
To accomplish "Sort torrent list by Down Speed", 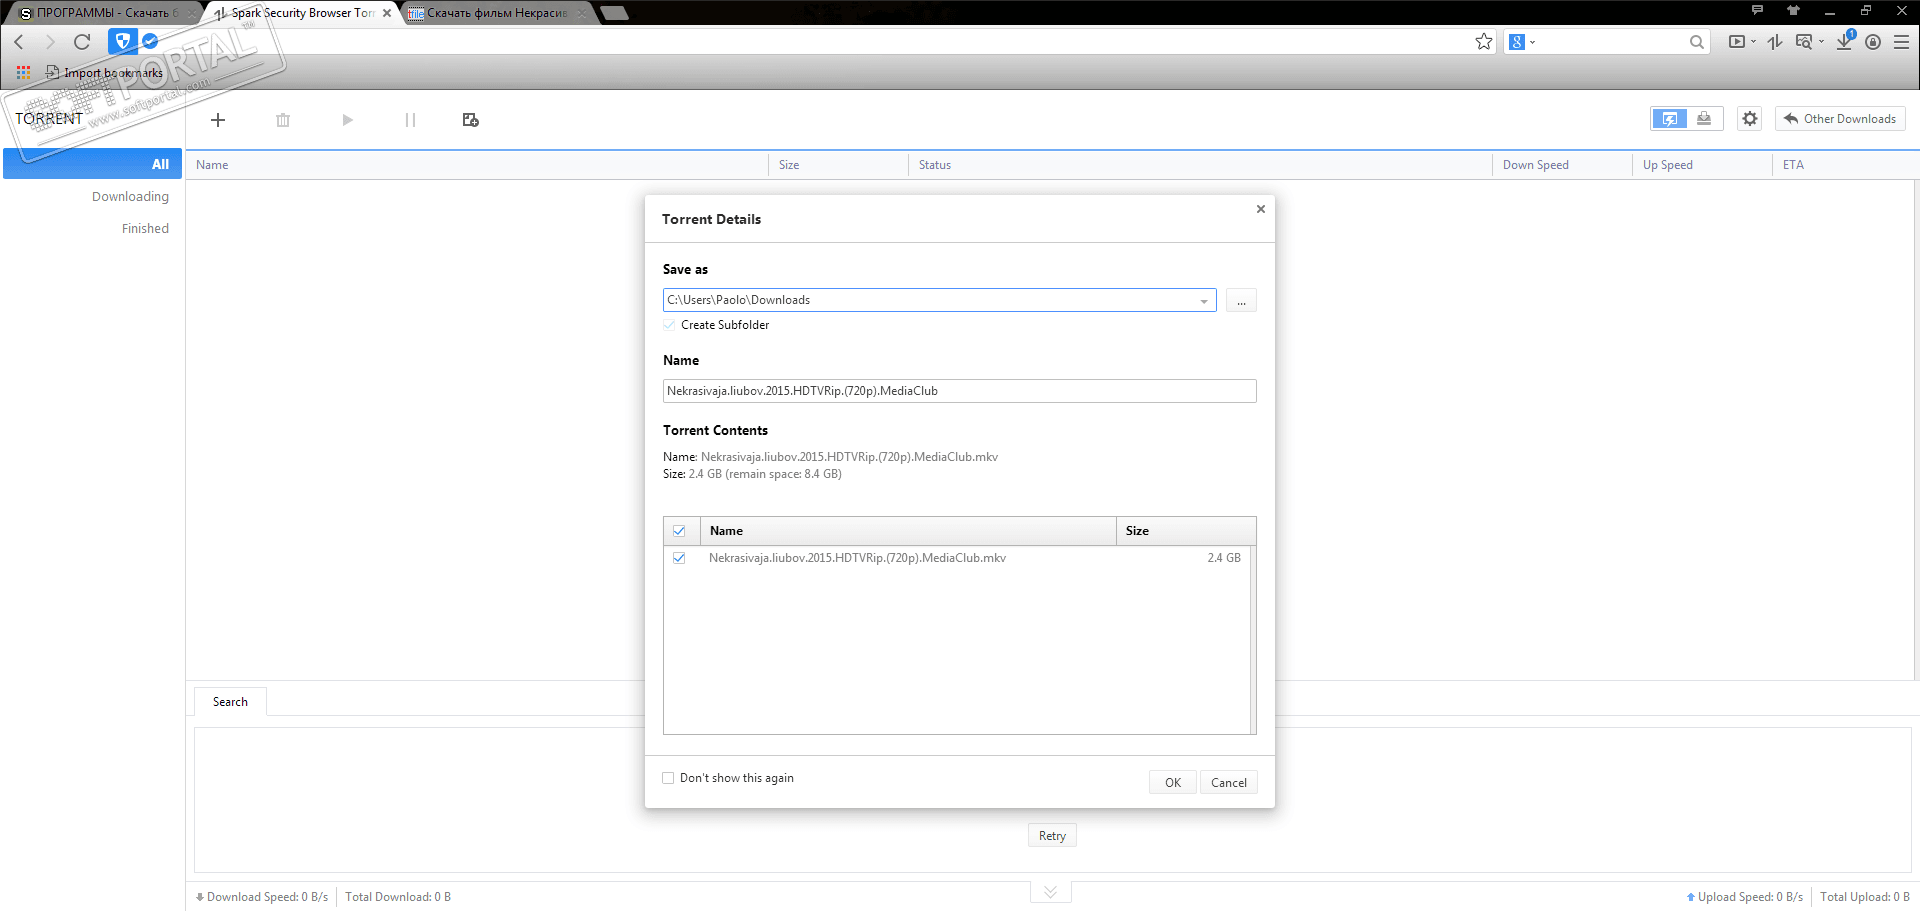I will click(x=1563, y=165).
